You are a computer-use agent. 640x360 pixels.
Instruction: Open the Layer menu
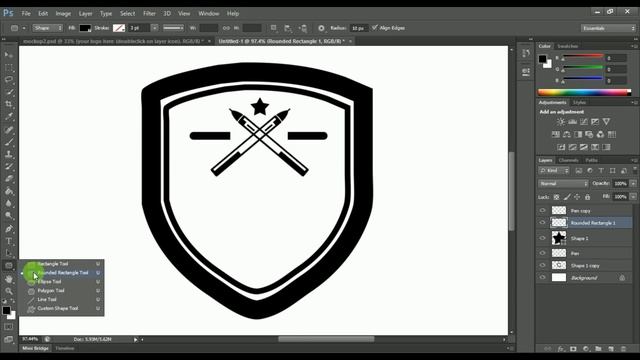tap(85, 13)
